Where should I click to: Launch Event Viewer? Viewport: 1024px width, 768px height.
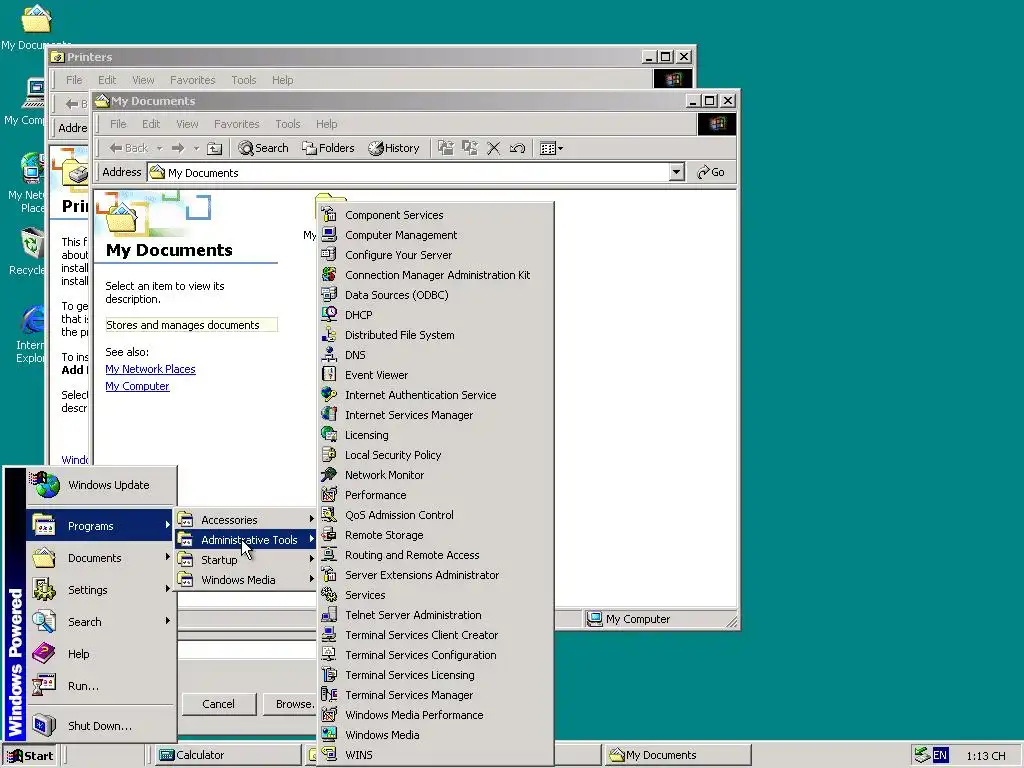(x=436, y=375)
